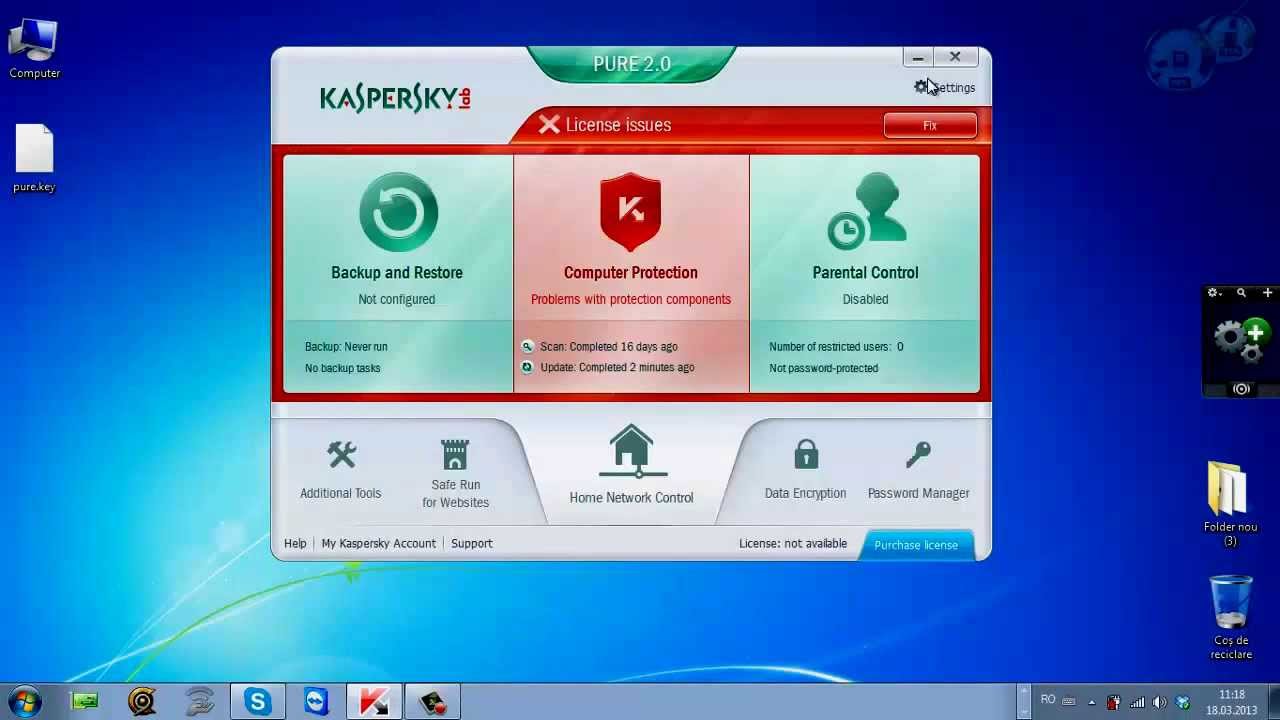Open the dark spade-card taskbar icon
The image size is (1280, 720).
tap(432, 701)
